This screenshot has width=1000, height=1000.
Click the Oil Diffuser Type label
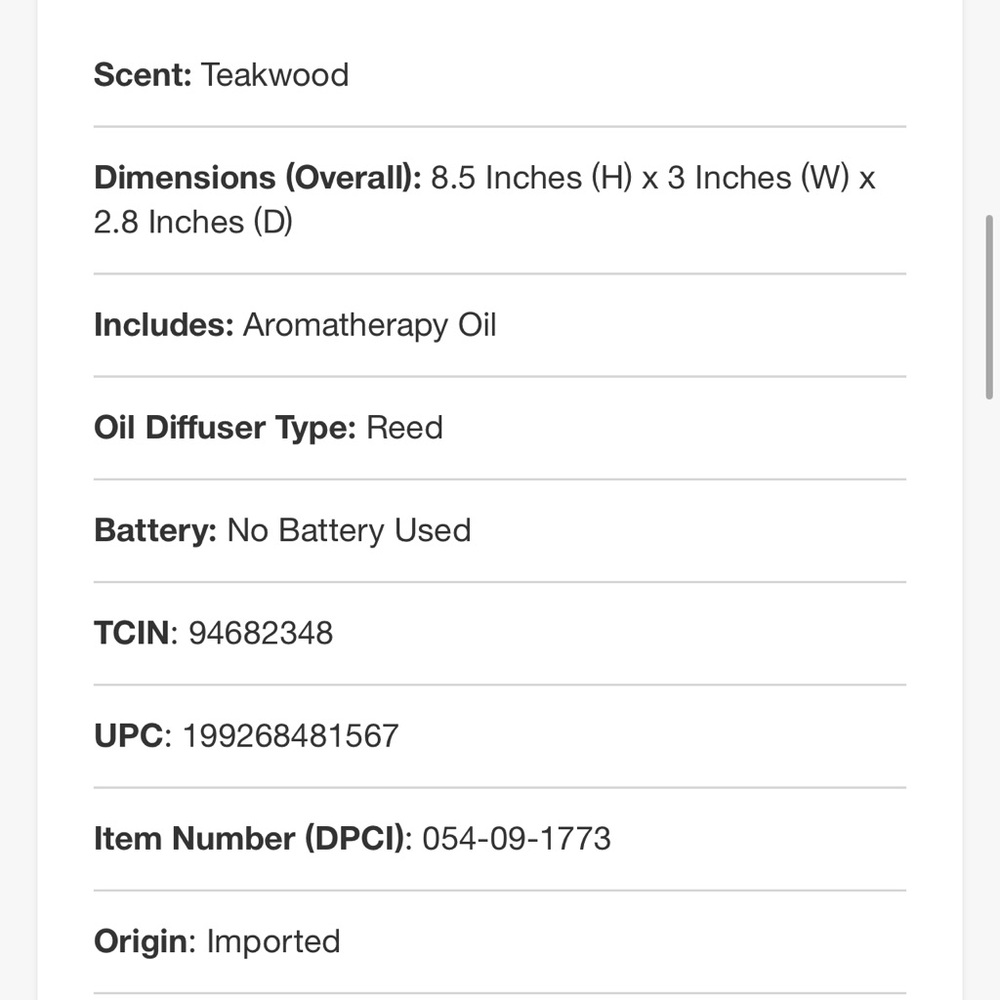point(225,428)
